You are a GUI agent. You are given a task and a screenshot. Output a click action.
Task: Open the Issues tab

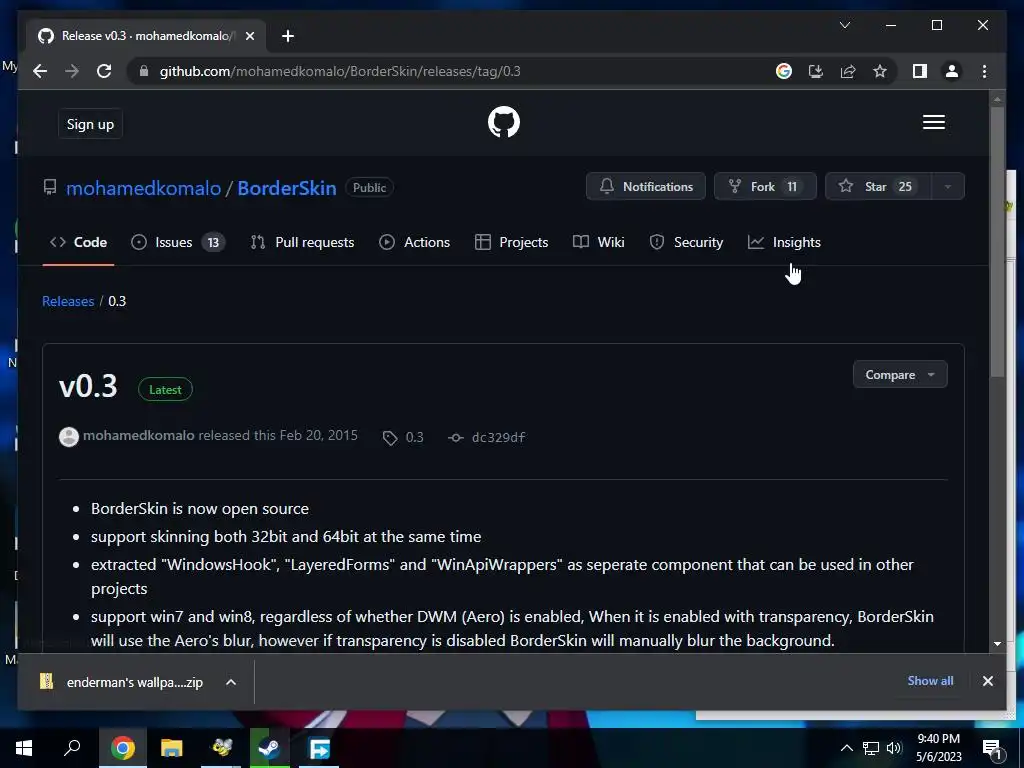pyautogui.click(x=178, y=242)
